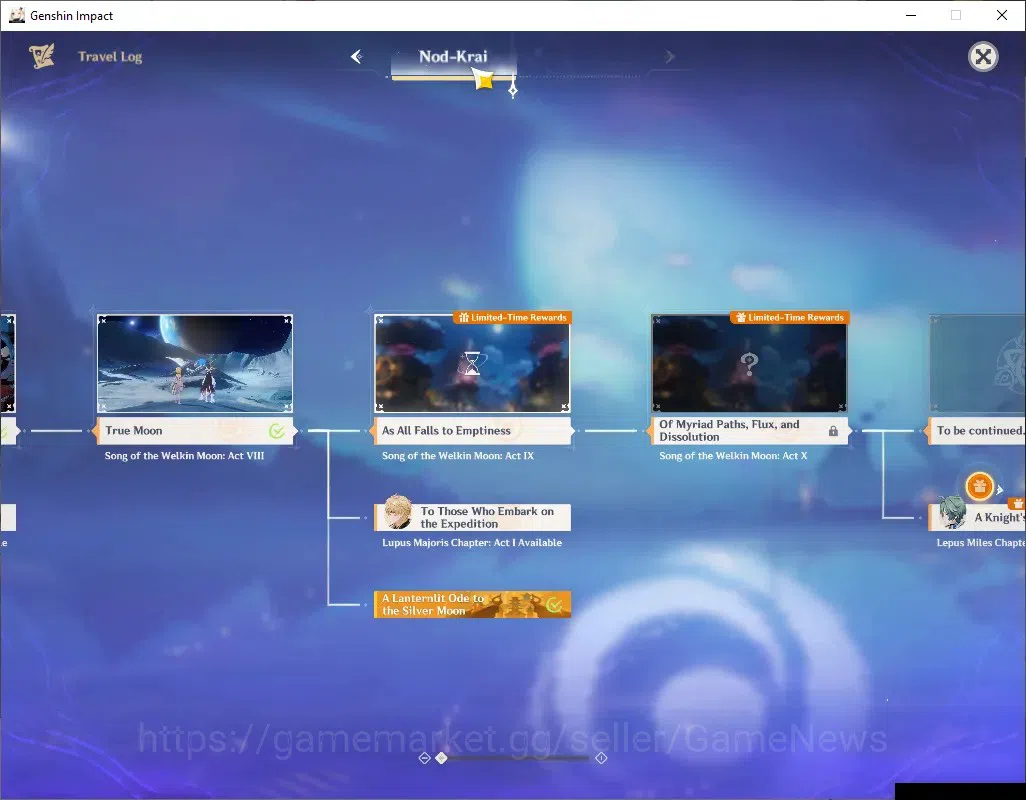Viewport: 1026px width, 800px height.
Task: Click the right end of bottom scroll bar
Action: pos(601,758)
